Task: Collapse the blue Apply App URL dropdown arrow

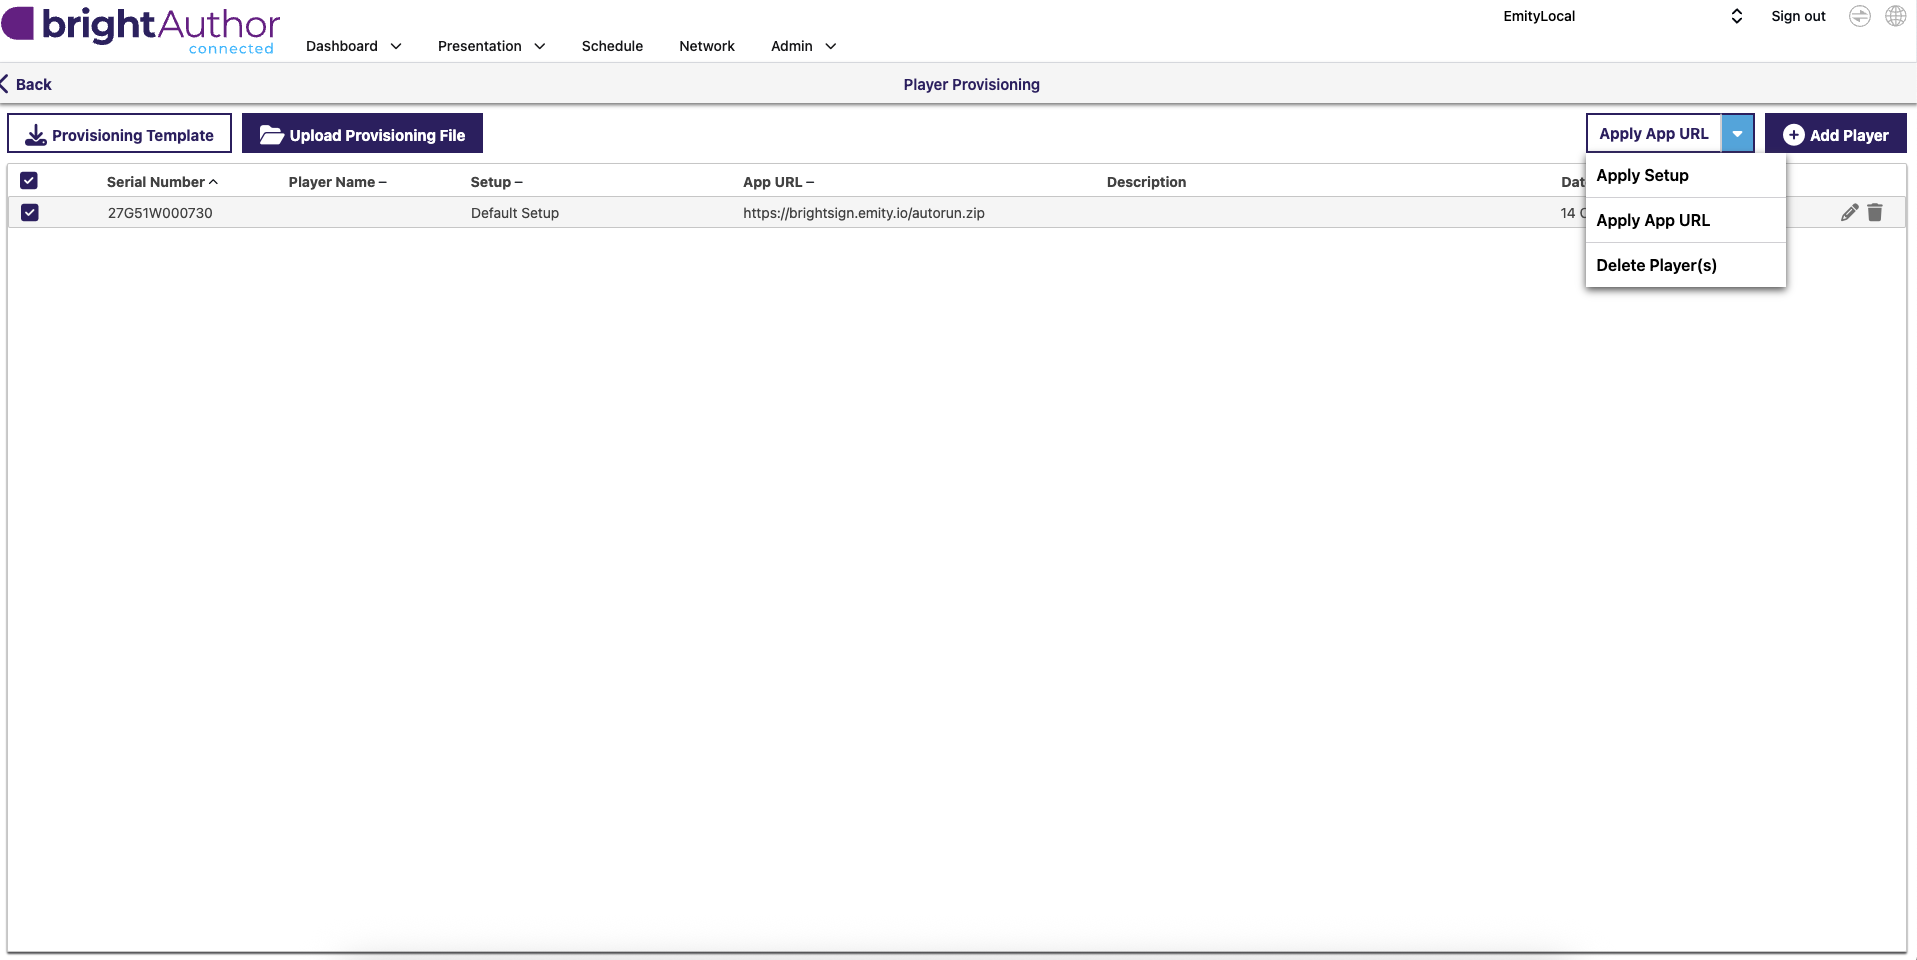Action: click(x=1737, y=134)
